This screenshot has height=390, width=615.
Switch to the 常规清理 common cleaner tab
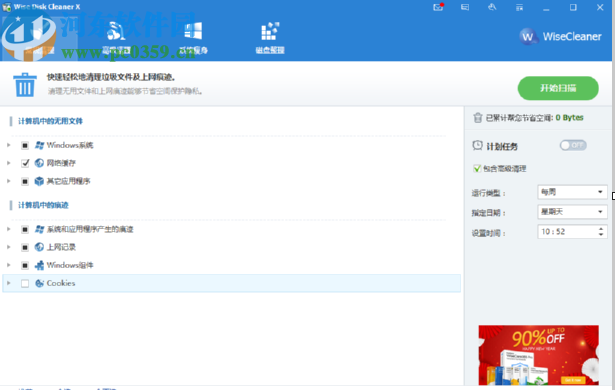39,38
